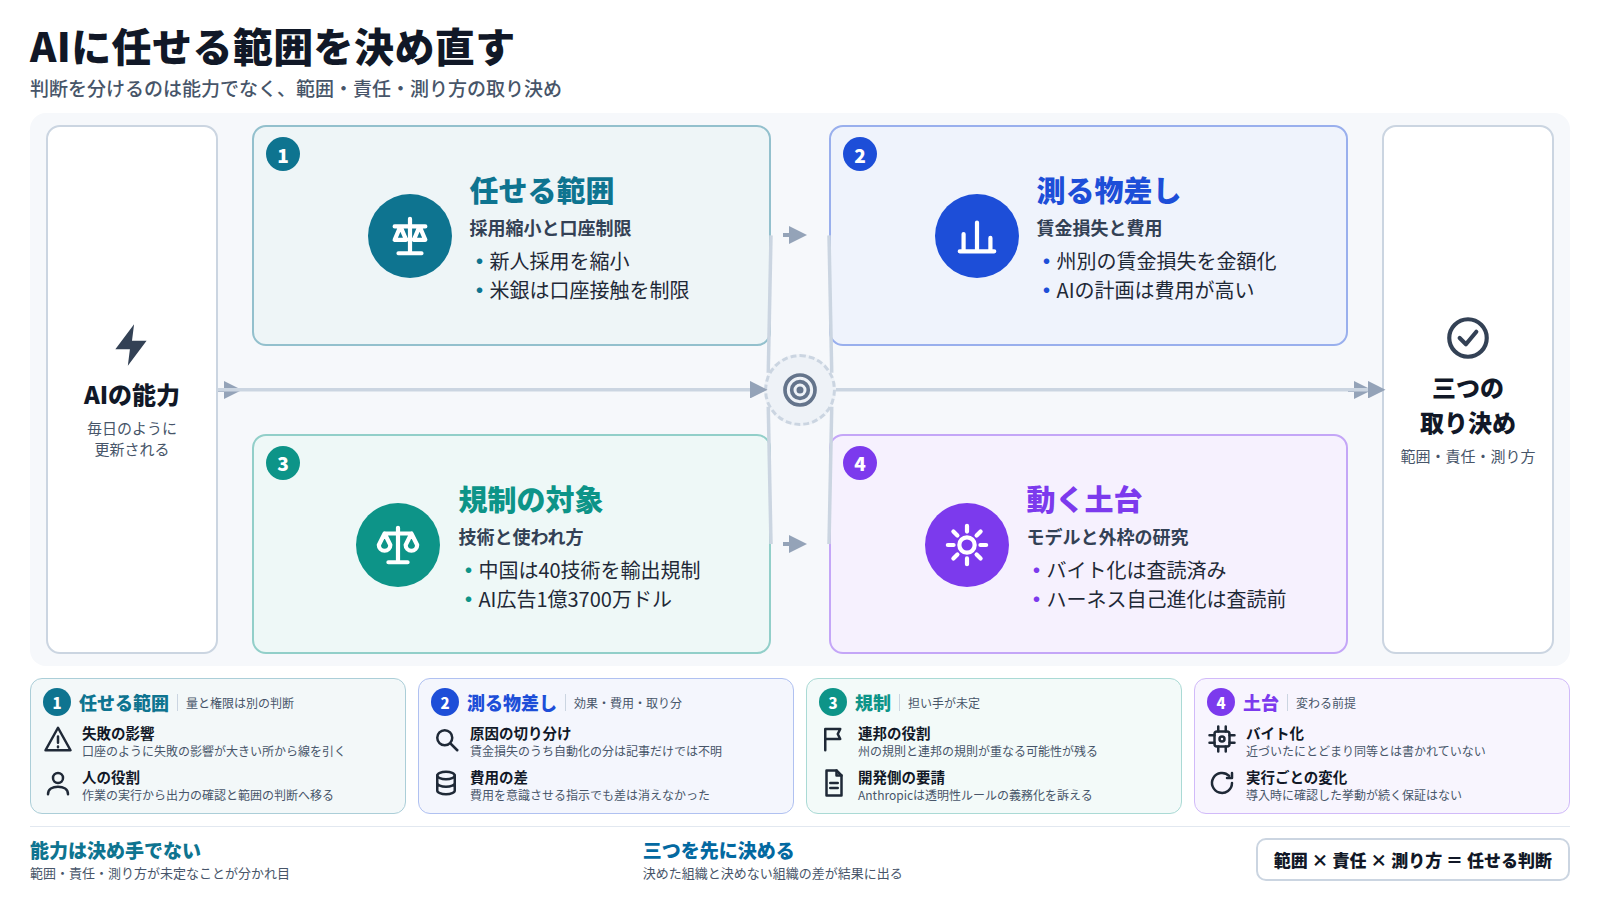Click the central target bullseye icon
This screenshot has height=900, width=1600.
point(800,390)
